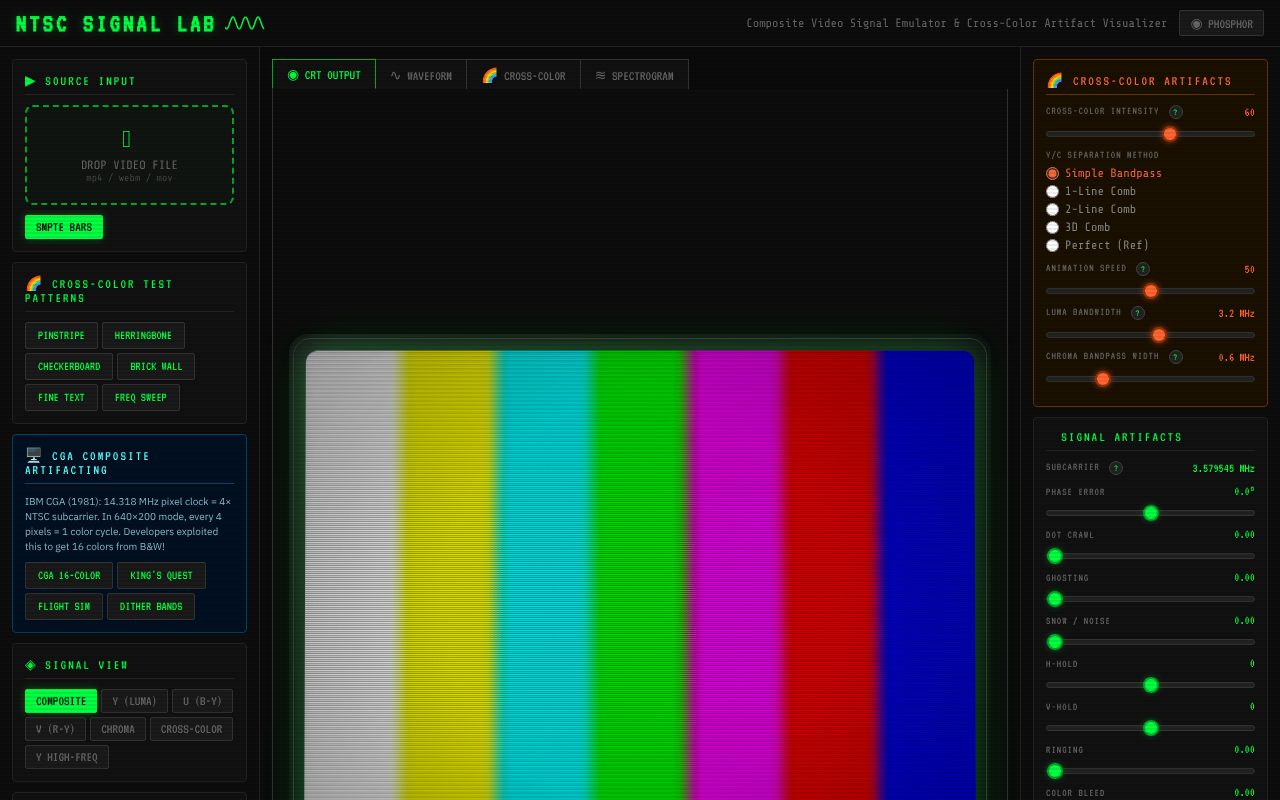The image size is (1280, 800).
Task: Show Chroma signal view
Action: [x=118, y=729]
